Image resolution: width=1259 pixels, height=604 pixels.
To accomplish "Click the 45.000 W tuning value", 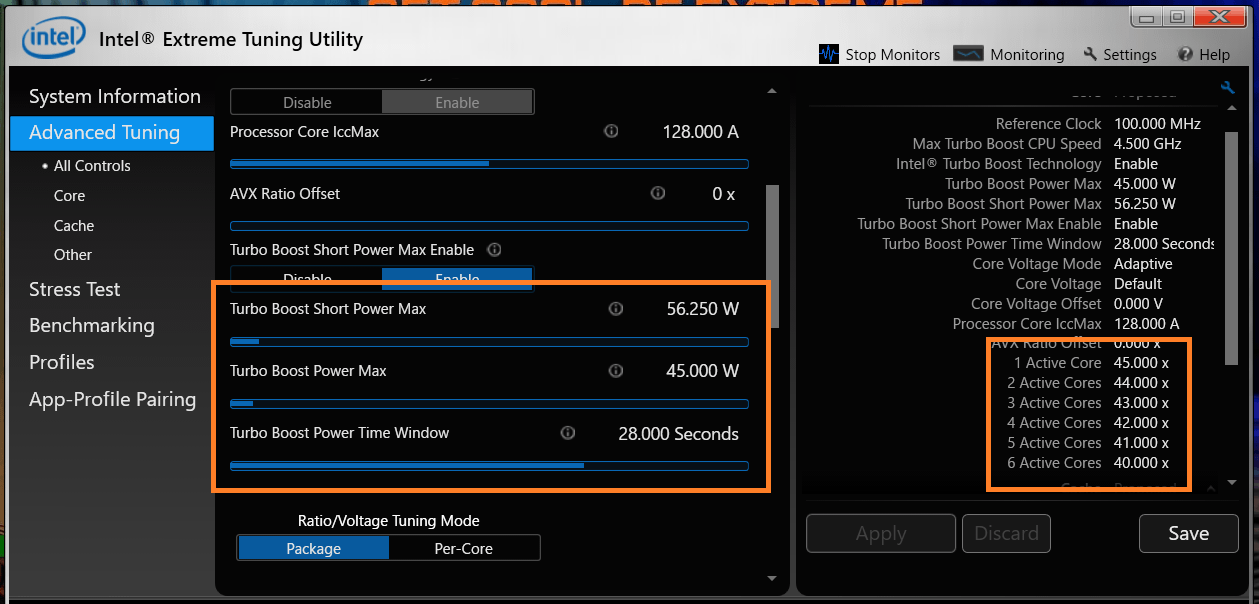I will click(x=703, y=371).
